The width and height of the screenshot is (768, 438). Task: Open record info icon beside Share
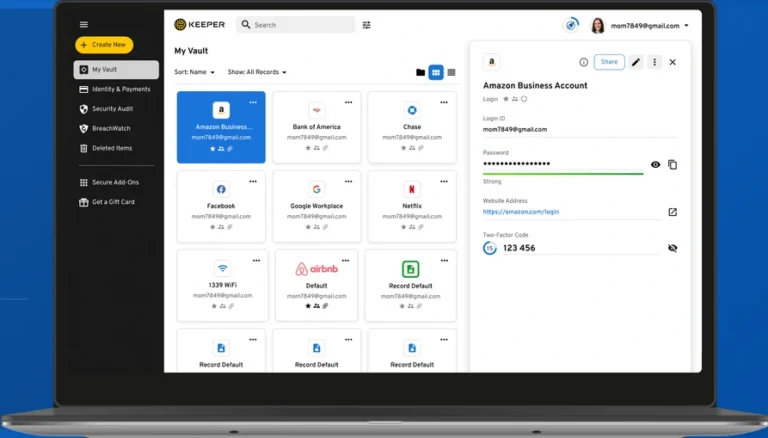pos(583,62)
